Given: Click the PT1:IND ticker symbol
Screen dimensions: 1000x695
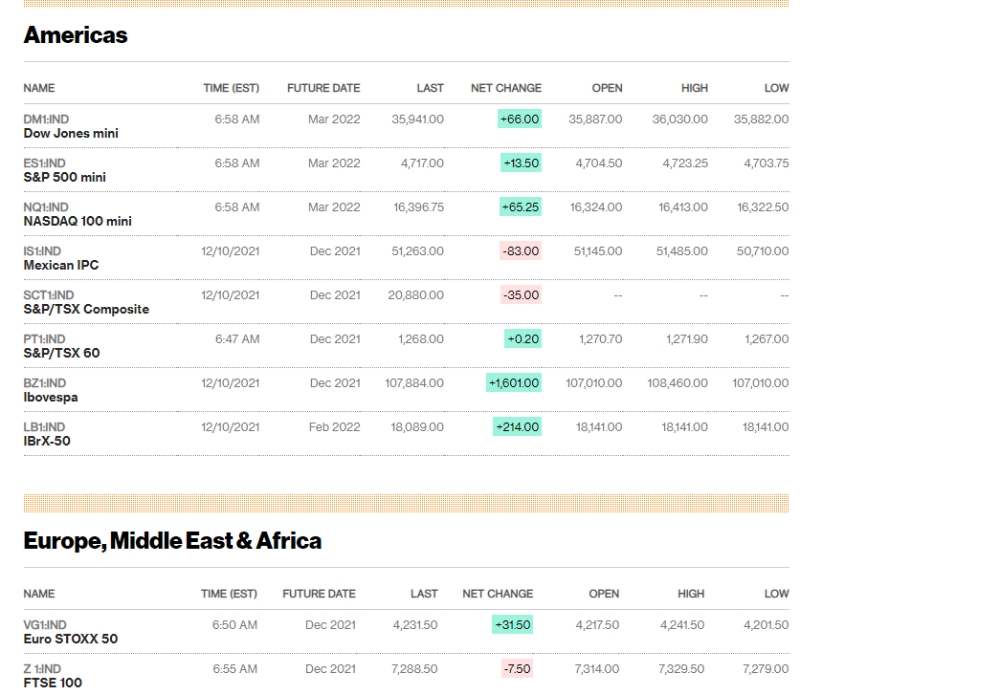Looking at the screenshot, I should tap(45, 339).
